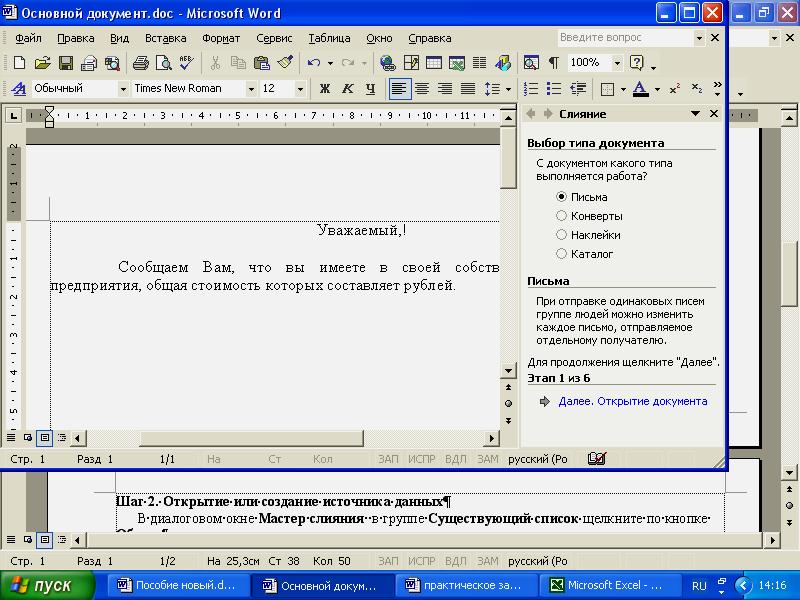Click the RU language indicator in tray
800x600 pixels.
point(699,586)
